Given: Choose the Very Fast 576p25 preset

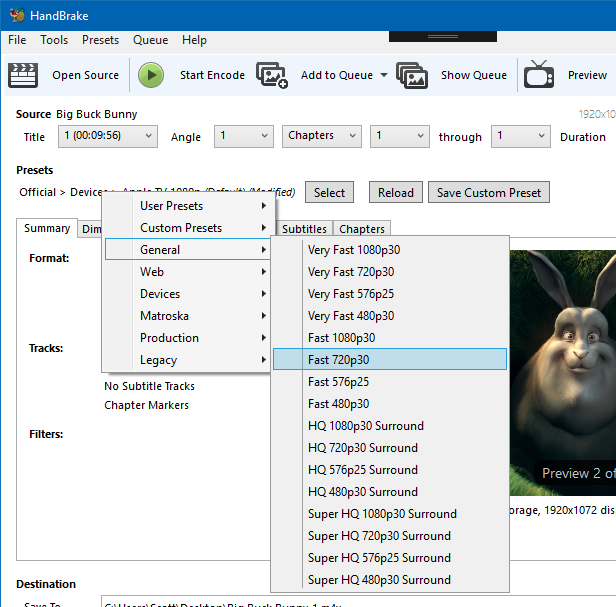Looking at the screenshot, I should pyautogui.click(x=390, y=294).
